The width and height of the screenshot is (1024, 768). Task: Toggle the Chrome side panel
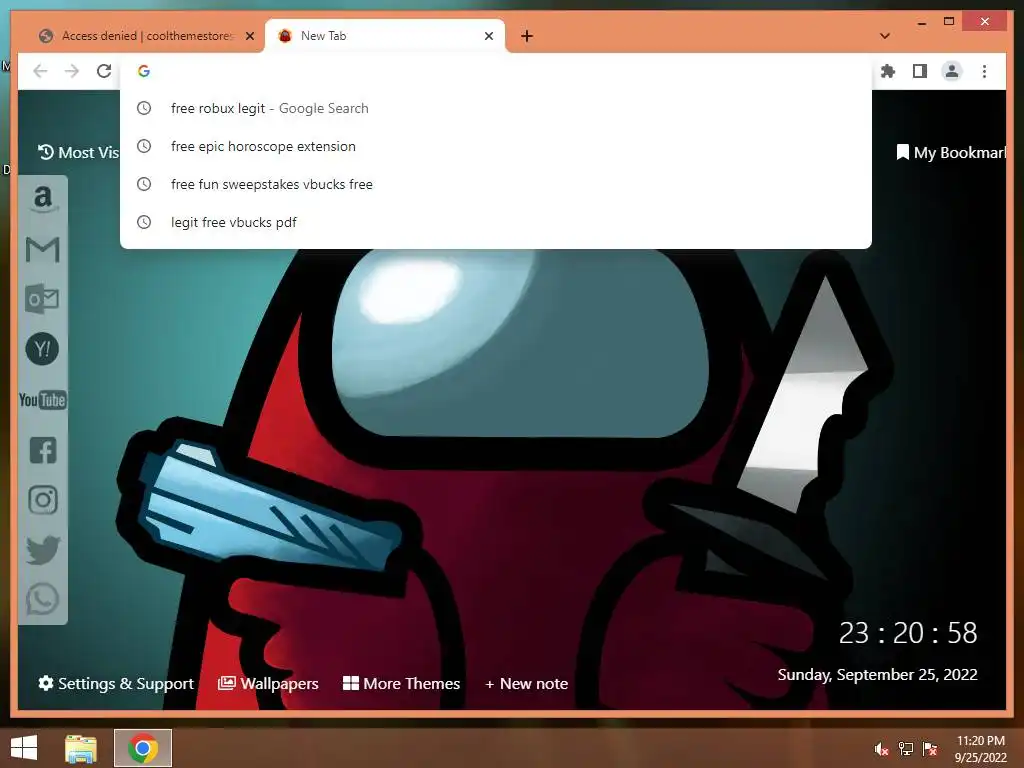(920, 71)
